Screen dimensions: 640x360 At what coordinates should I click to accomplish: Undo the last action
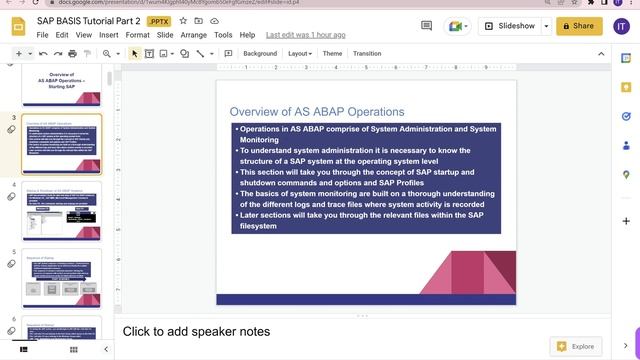click(x=43, y=53)
